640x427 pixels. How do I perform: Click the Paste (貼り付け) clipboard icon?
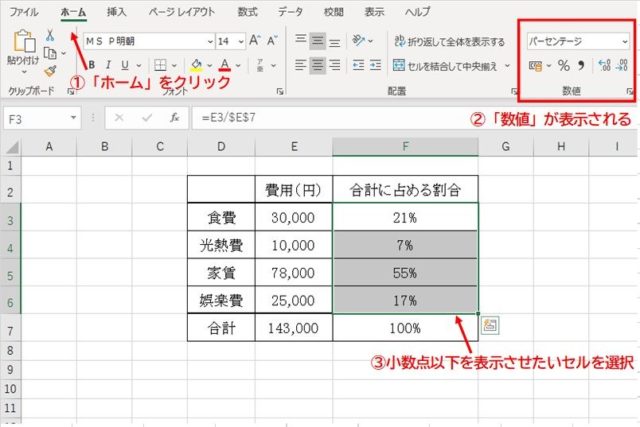pyautogui.click(x=21, y=44)
